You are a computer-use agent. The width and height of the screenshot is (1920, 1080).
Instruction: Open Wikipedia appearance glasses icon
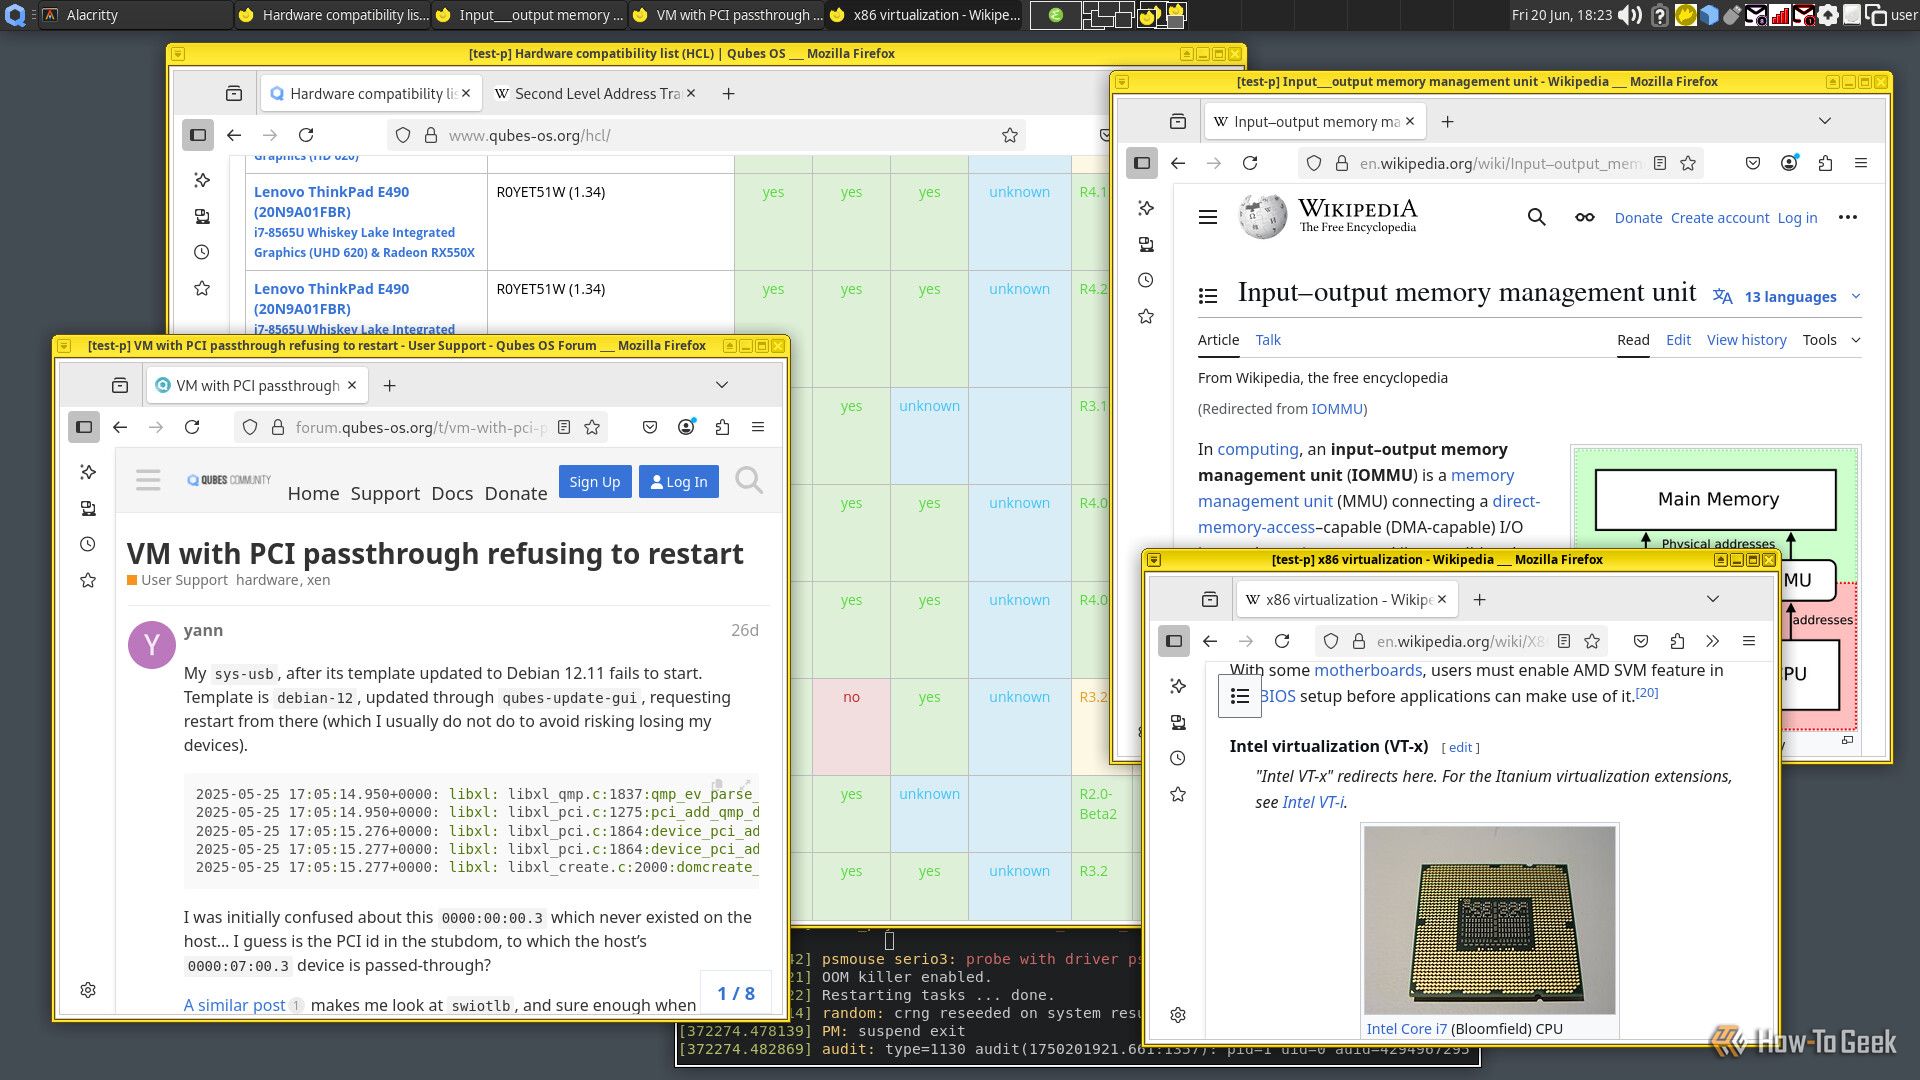tap(1585, 217)
